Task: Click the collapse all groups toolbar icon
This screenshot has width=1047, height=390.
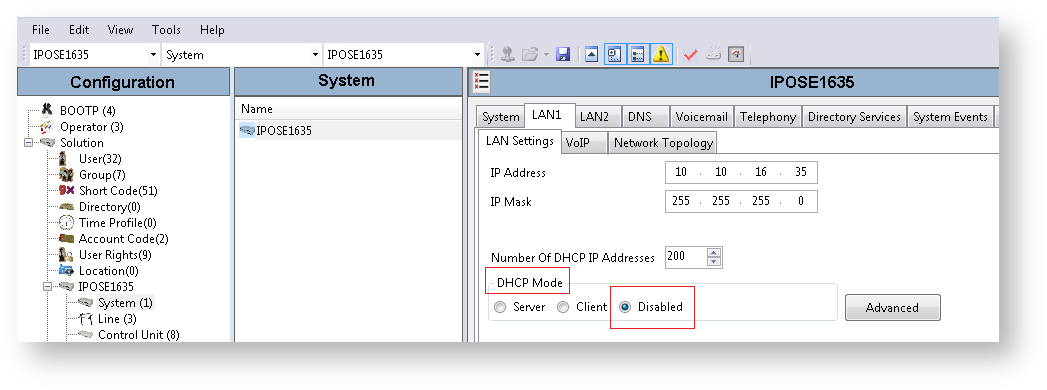Action: tap(591, 55)
